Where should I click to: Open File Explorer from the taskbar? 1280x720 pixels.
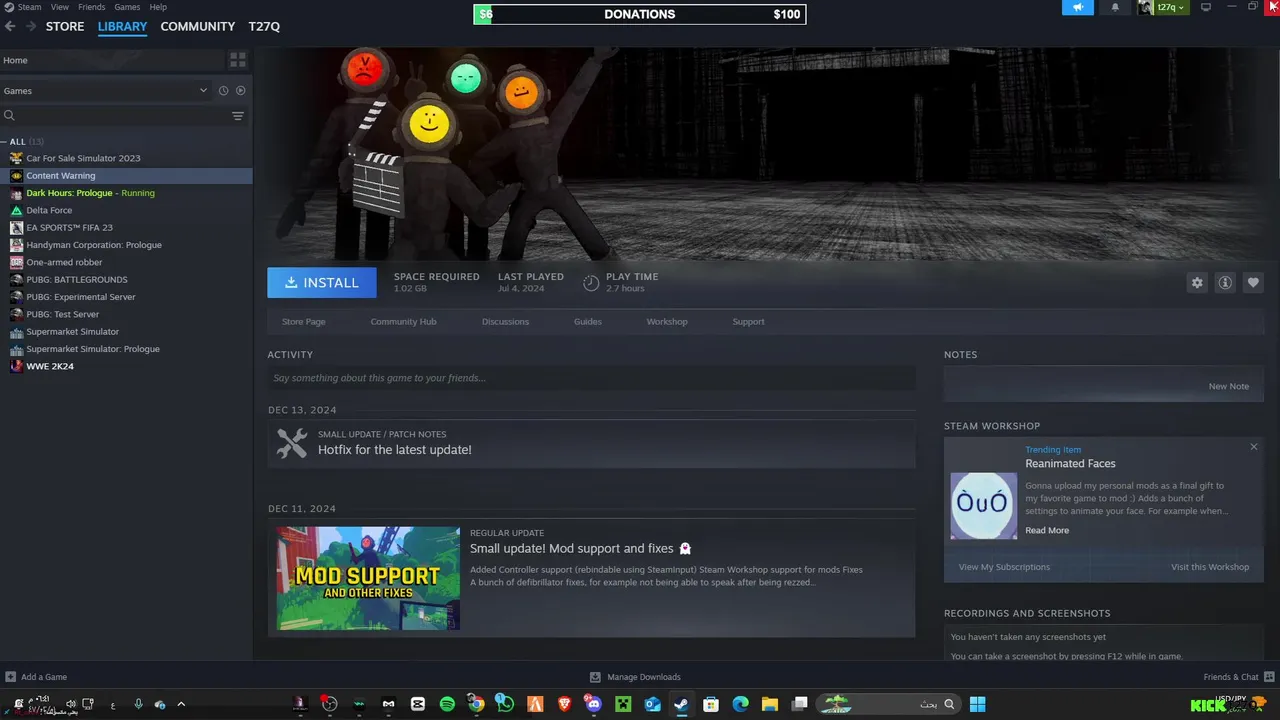769,704
